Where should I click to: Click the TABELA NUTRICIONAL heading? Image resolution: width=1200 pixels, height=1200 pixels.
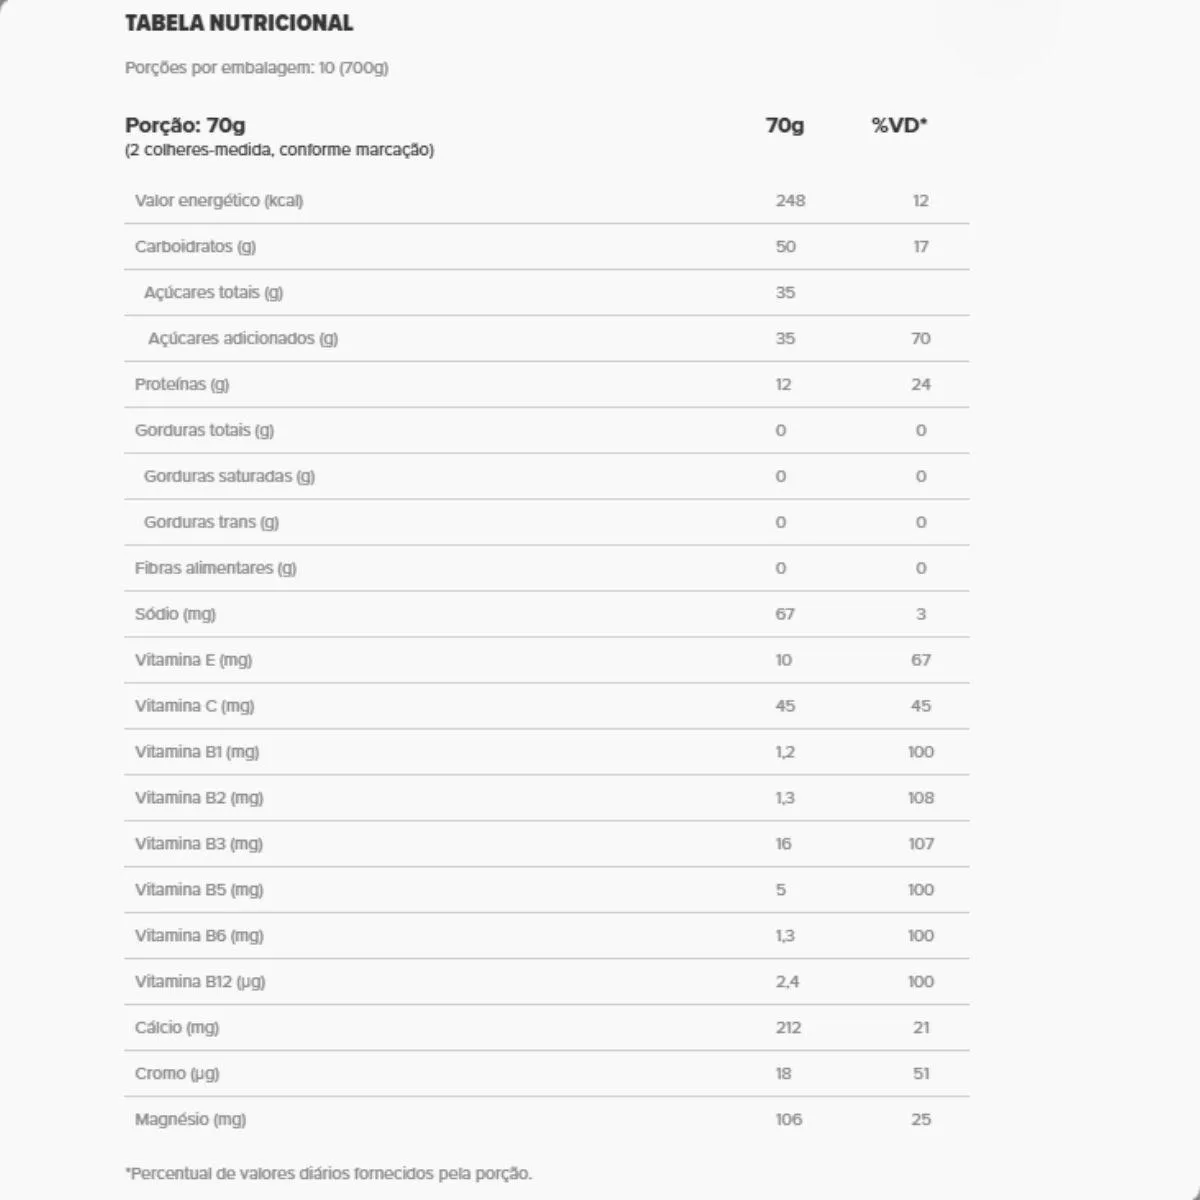[239, 23]
